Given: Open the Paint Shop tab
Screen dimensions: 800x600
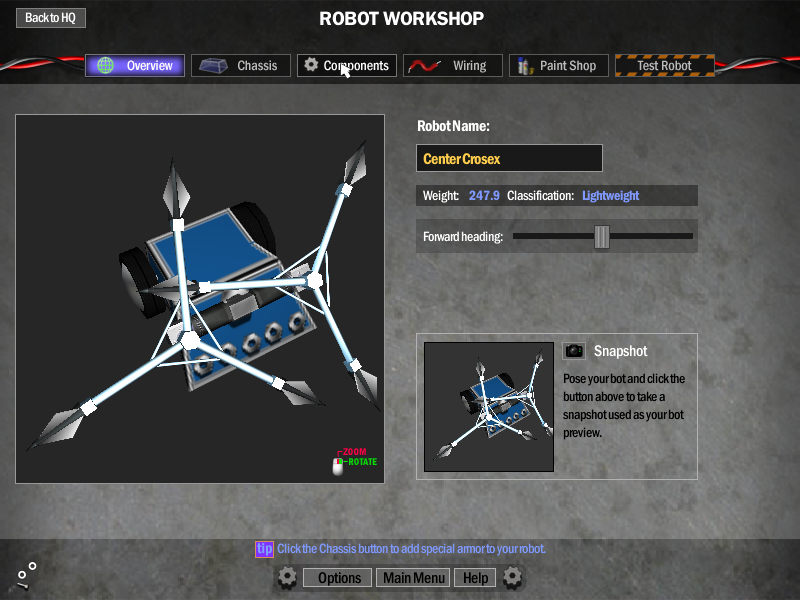Looking at the screenshot, I should tap(559, 65).
